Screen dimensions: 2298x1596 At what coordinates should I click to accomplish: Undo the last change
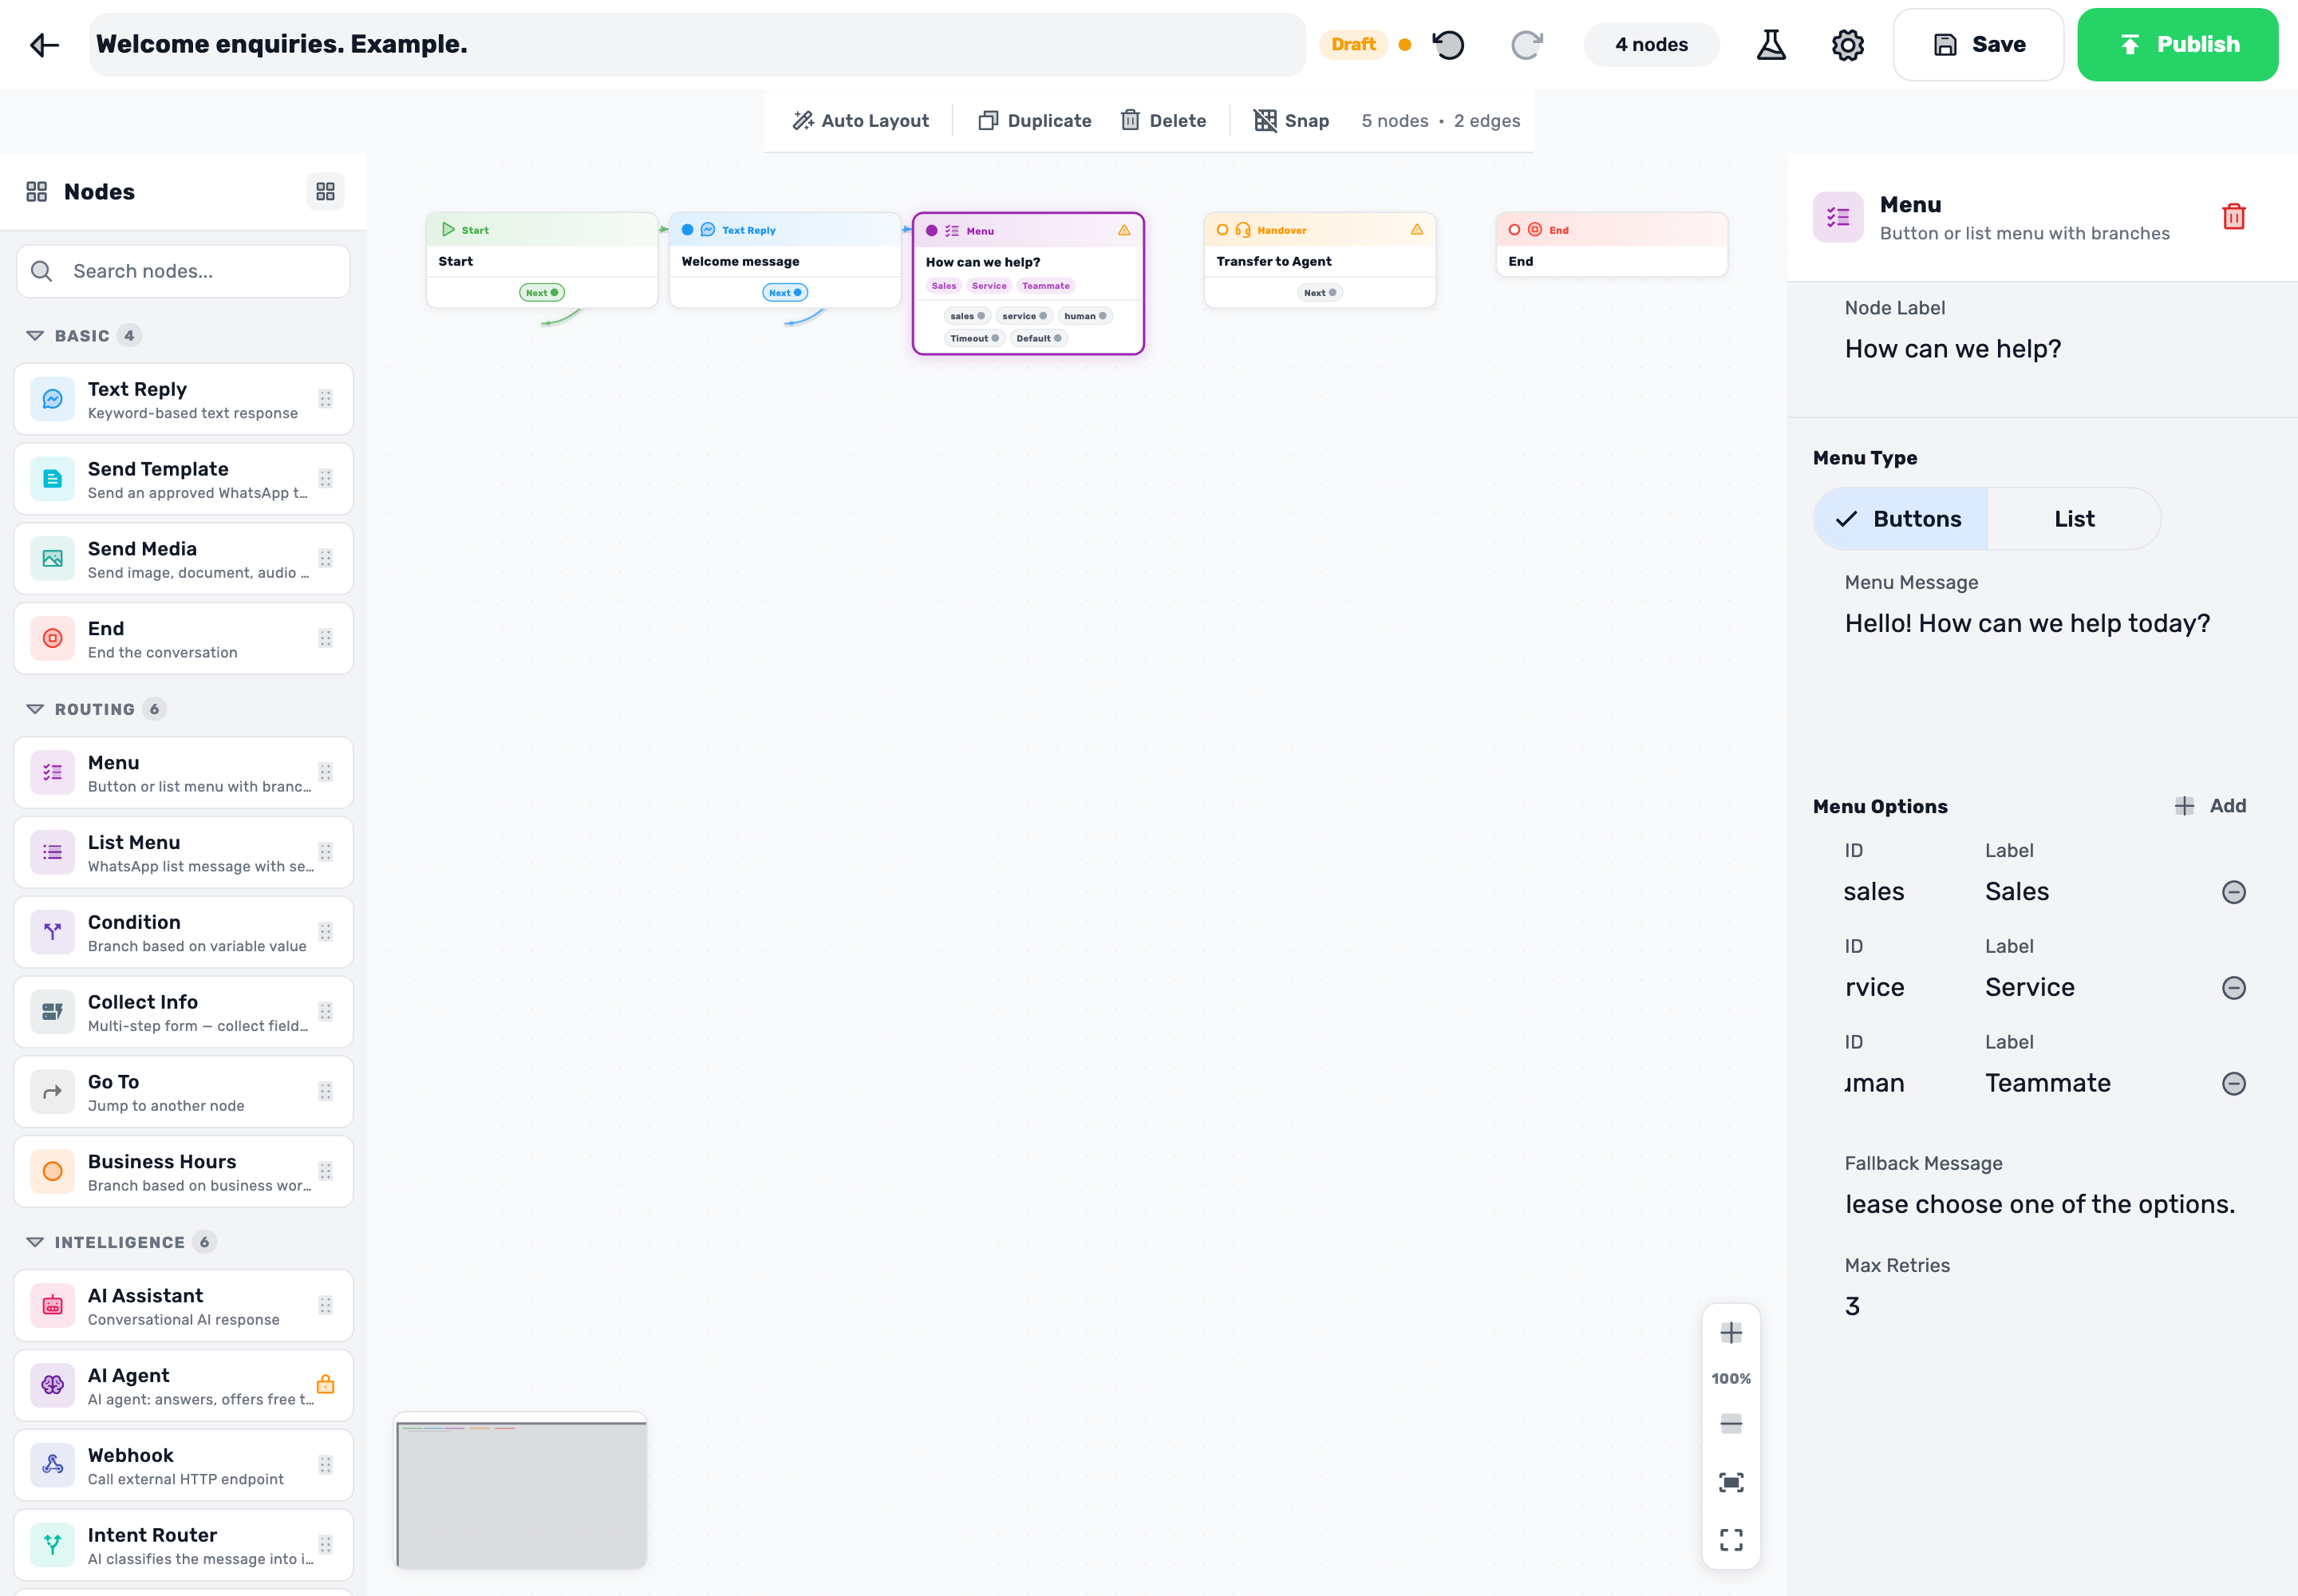1448,44
